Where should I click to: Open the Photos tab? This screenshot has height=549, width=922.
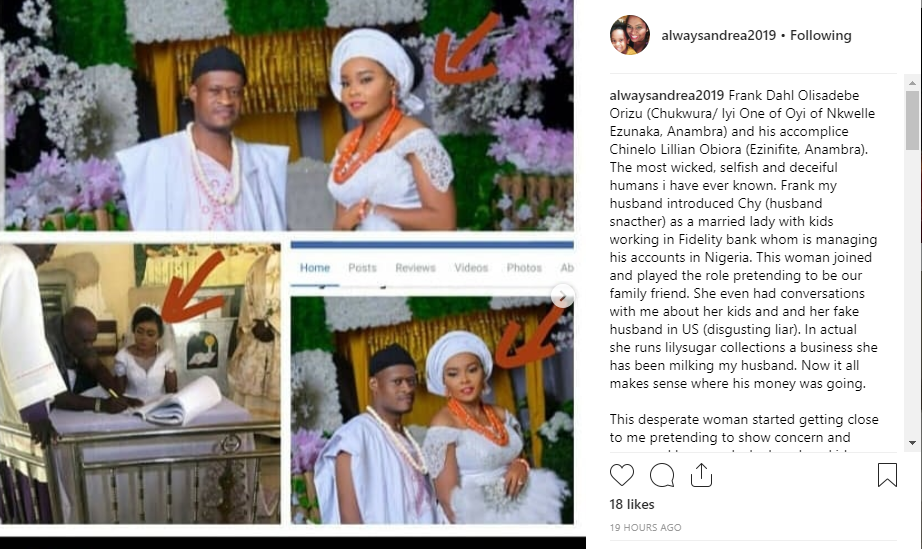click(x=524, y=268)
